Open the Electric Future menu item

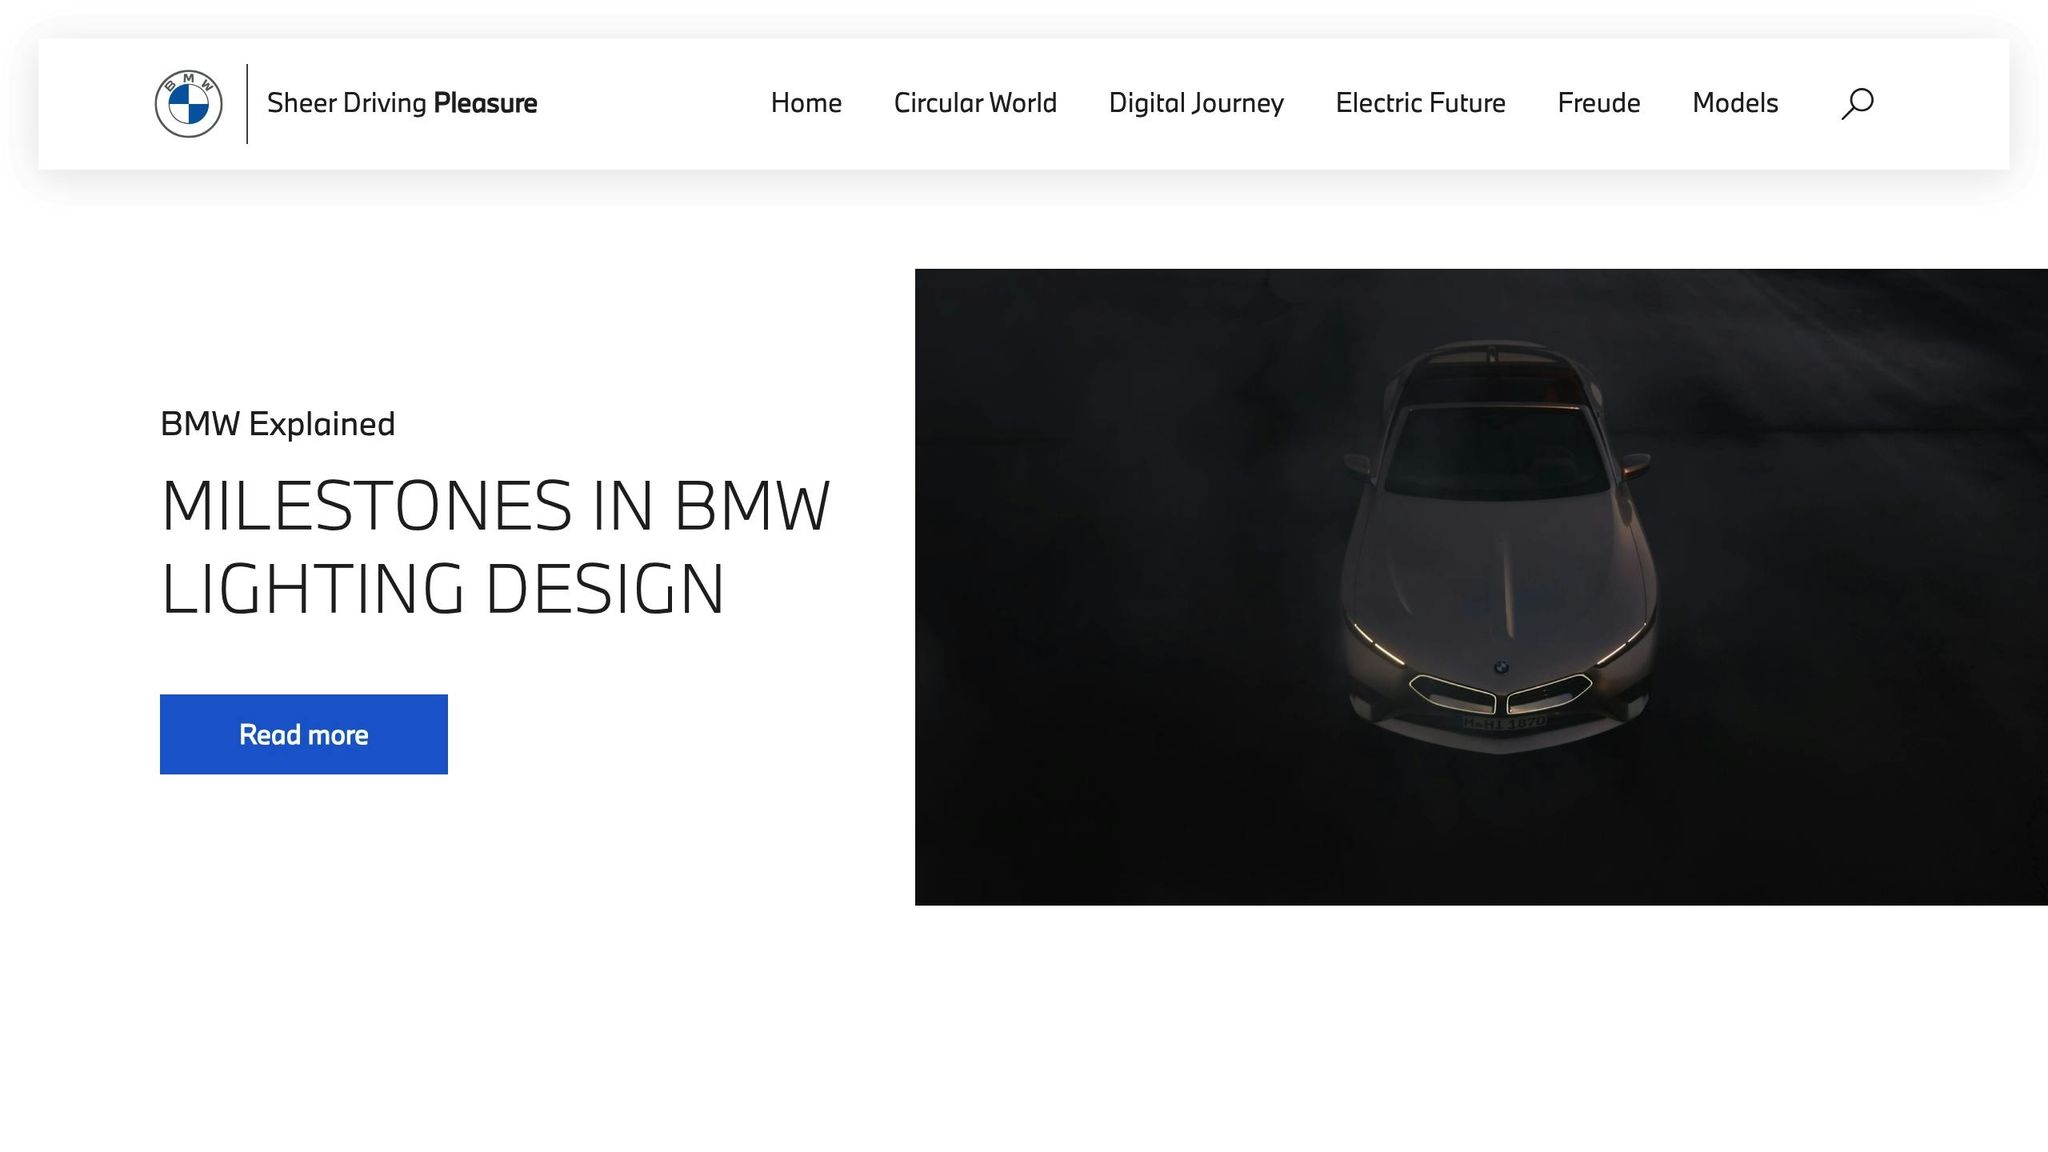[x=1420, y=103]
